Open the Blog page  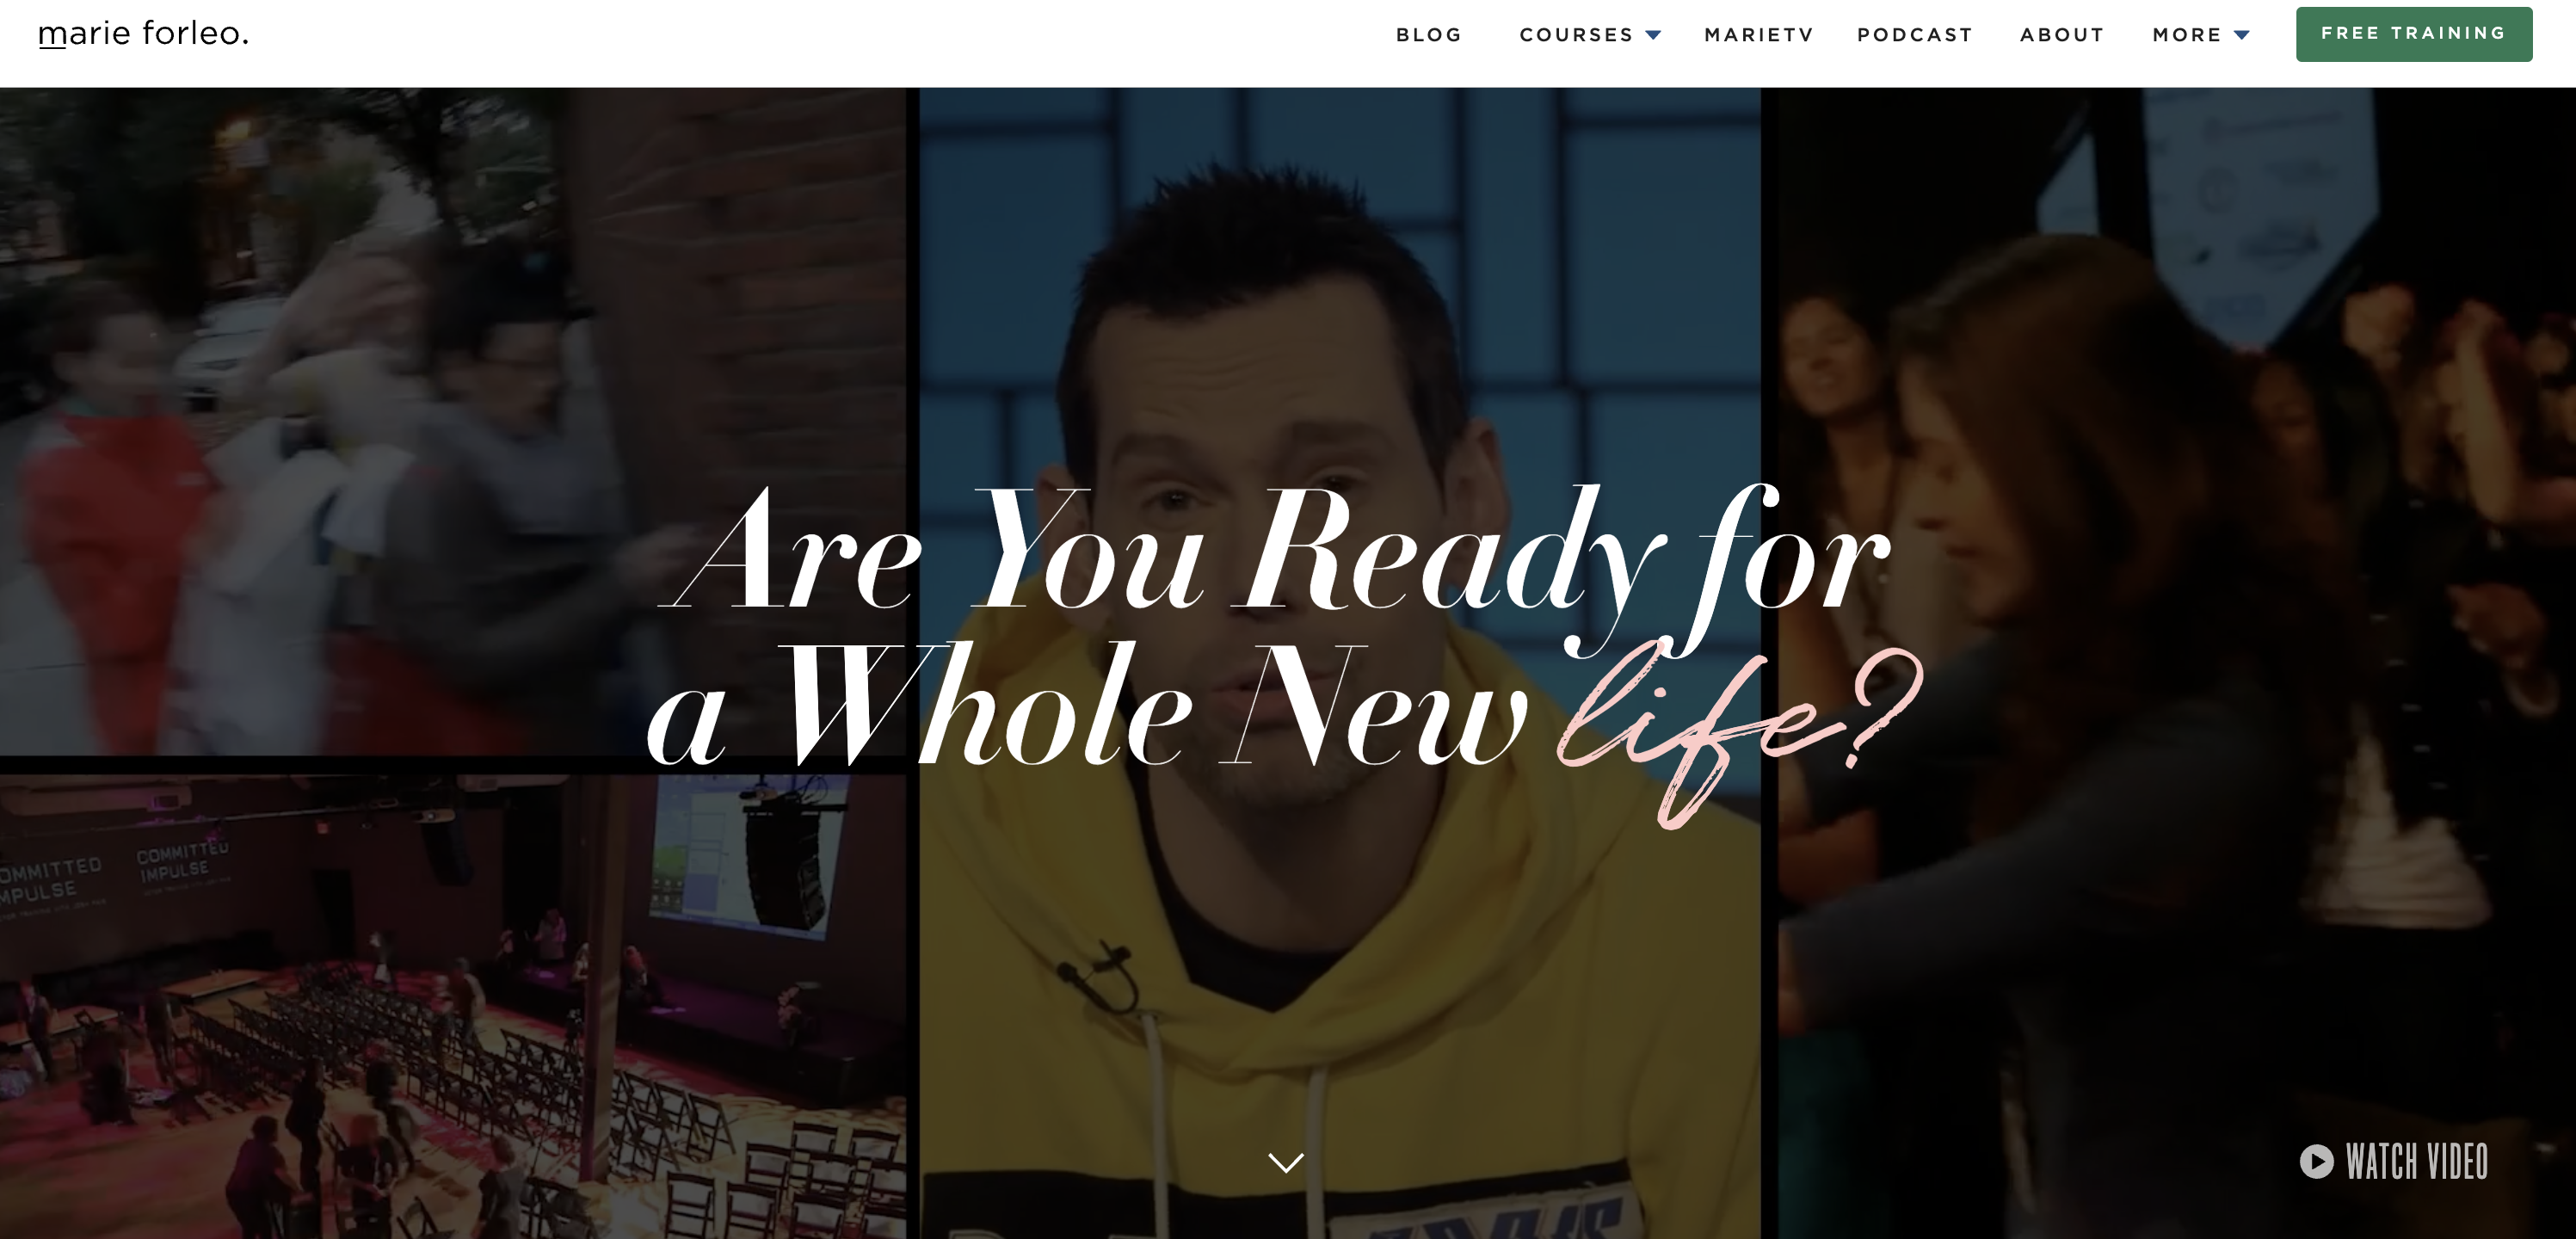coord(1429,35)
